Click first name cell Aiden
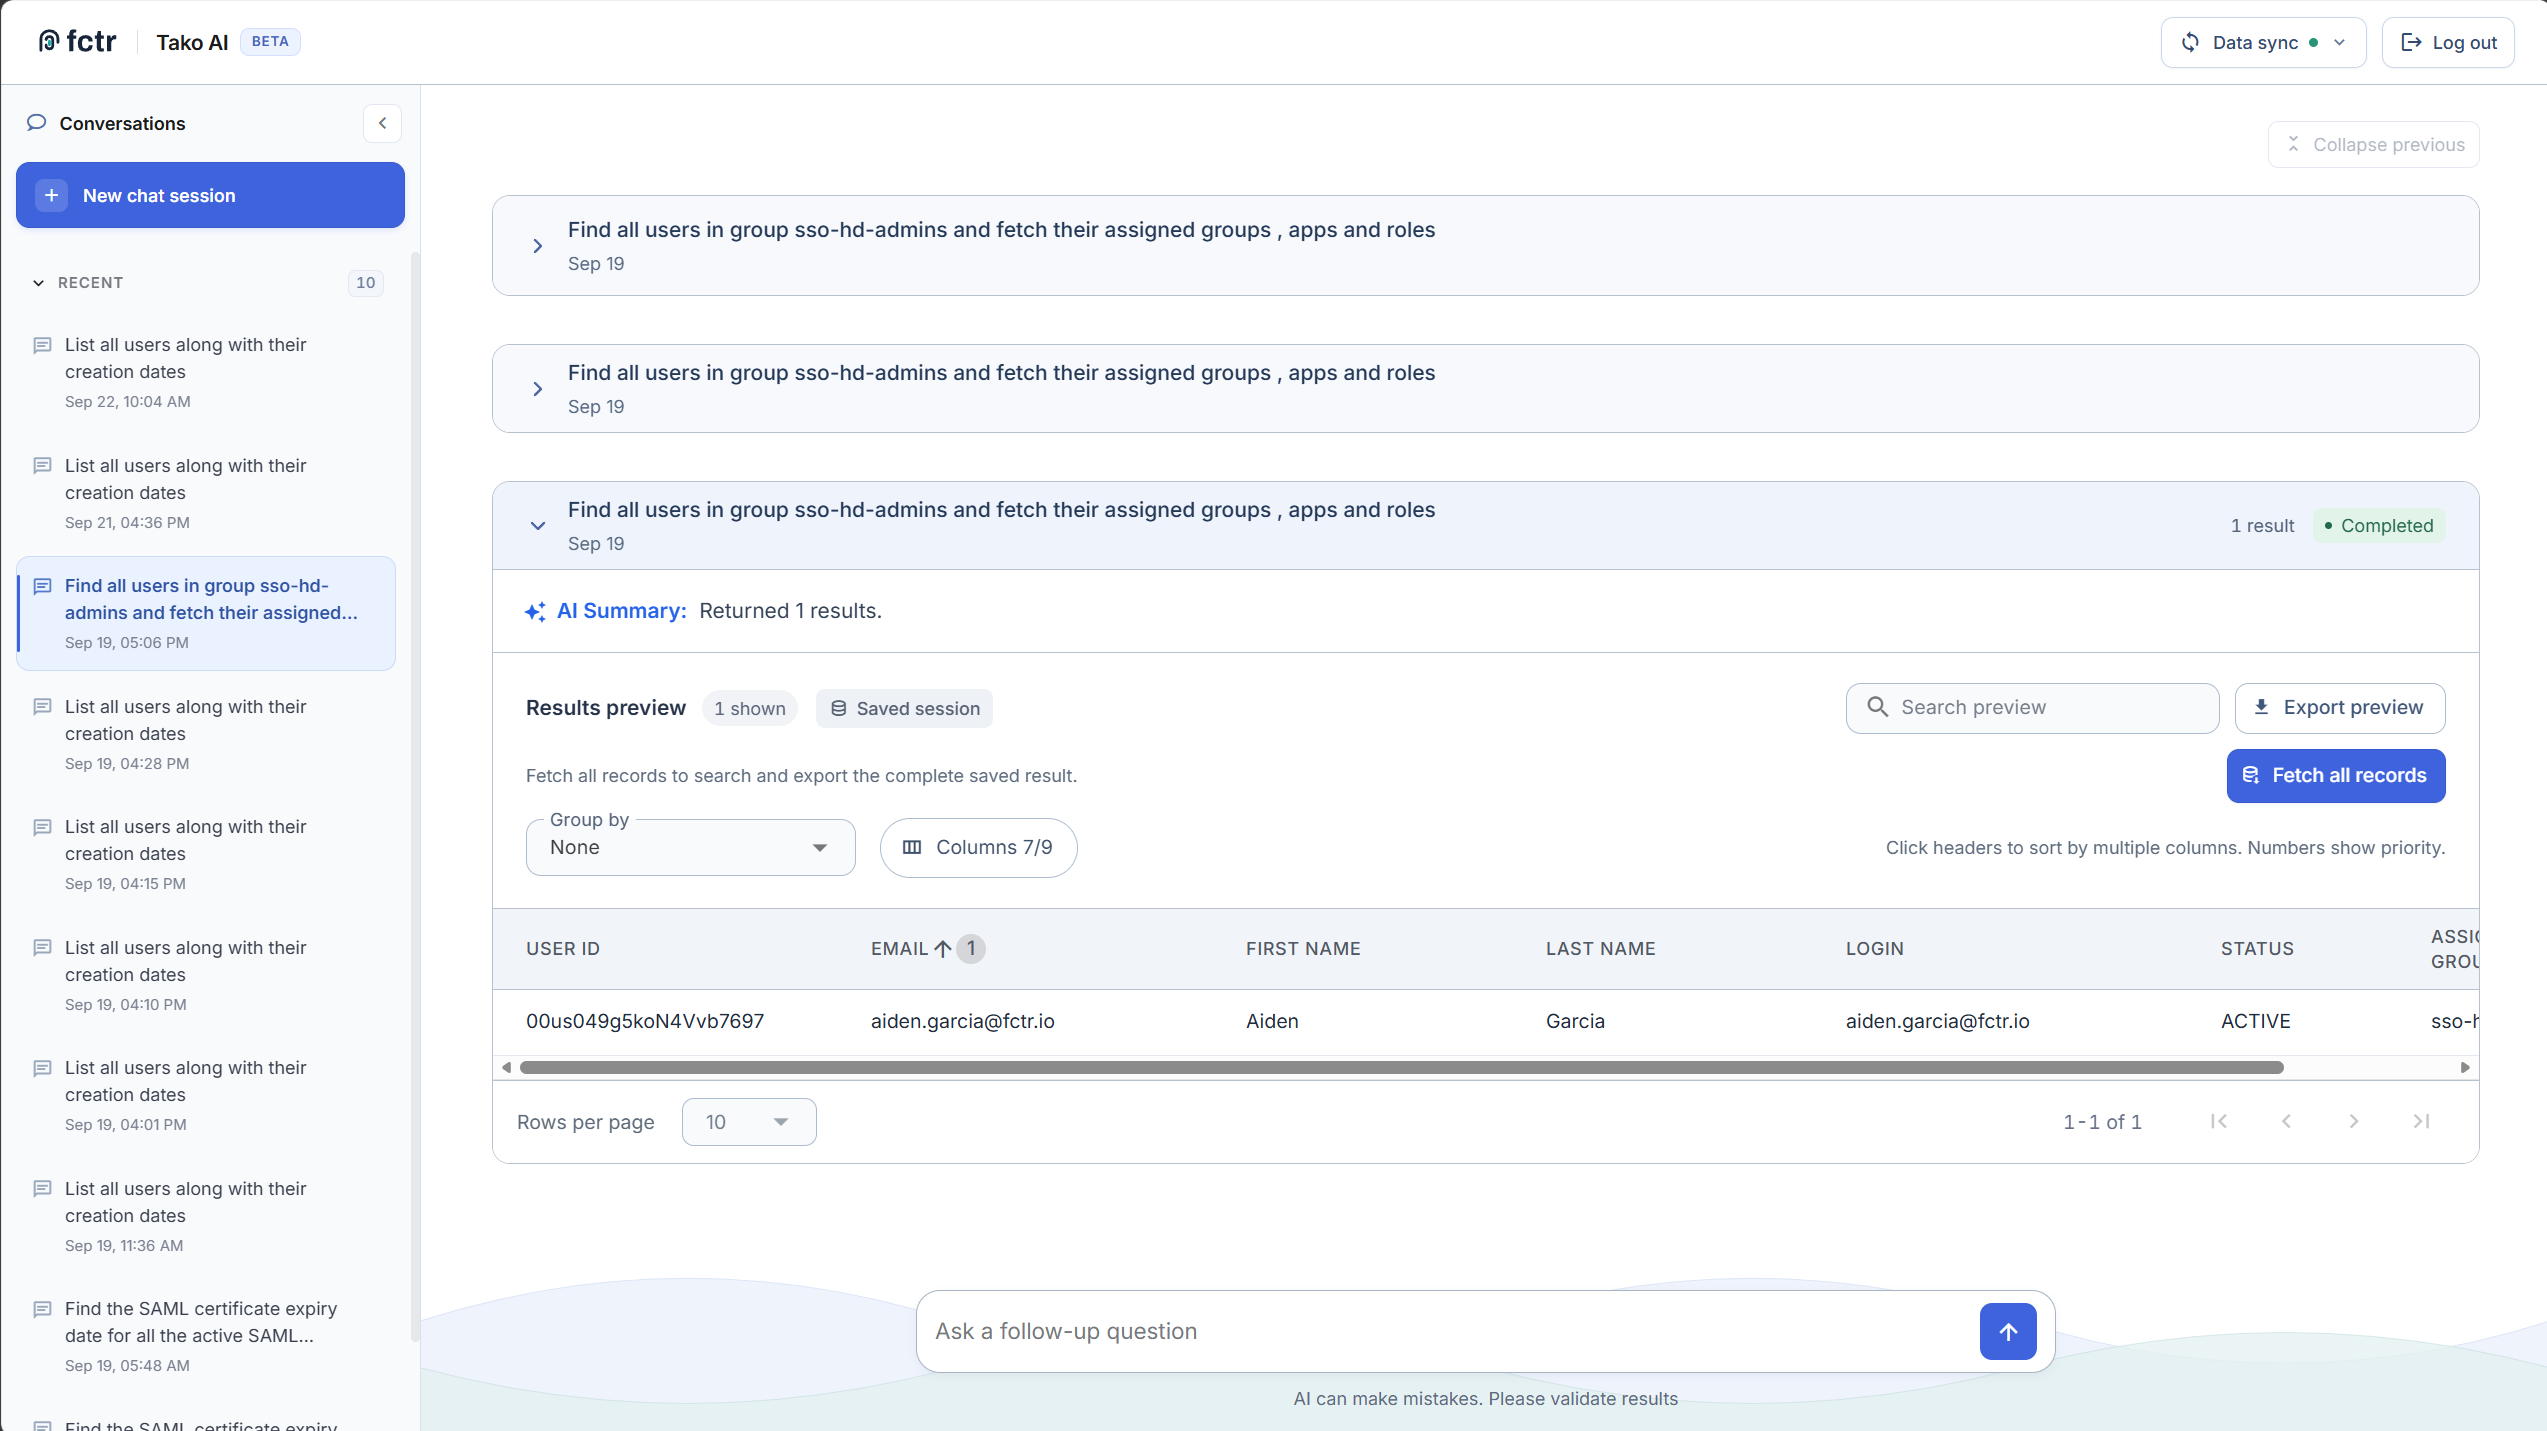The height and width of the screenshot is (1431, 2547). click(x=1272, y=1021)
